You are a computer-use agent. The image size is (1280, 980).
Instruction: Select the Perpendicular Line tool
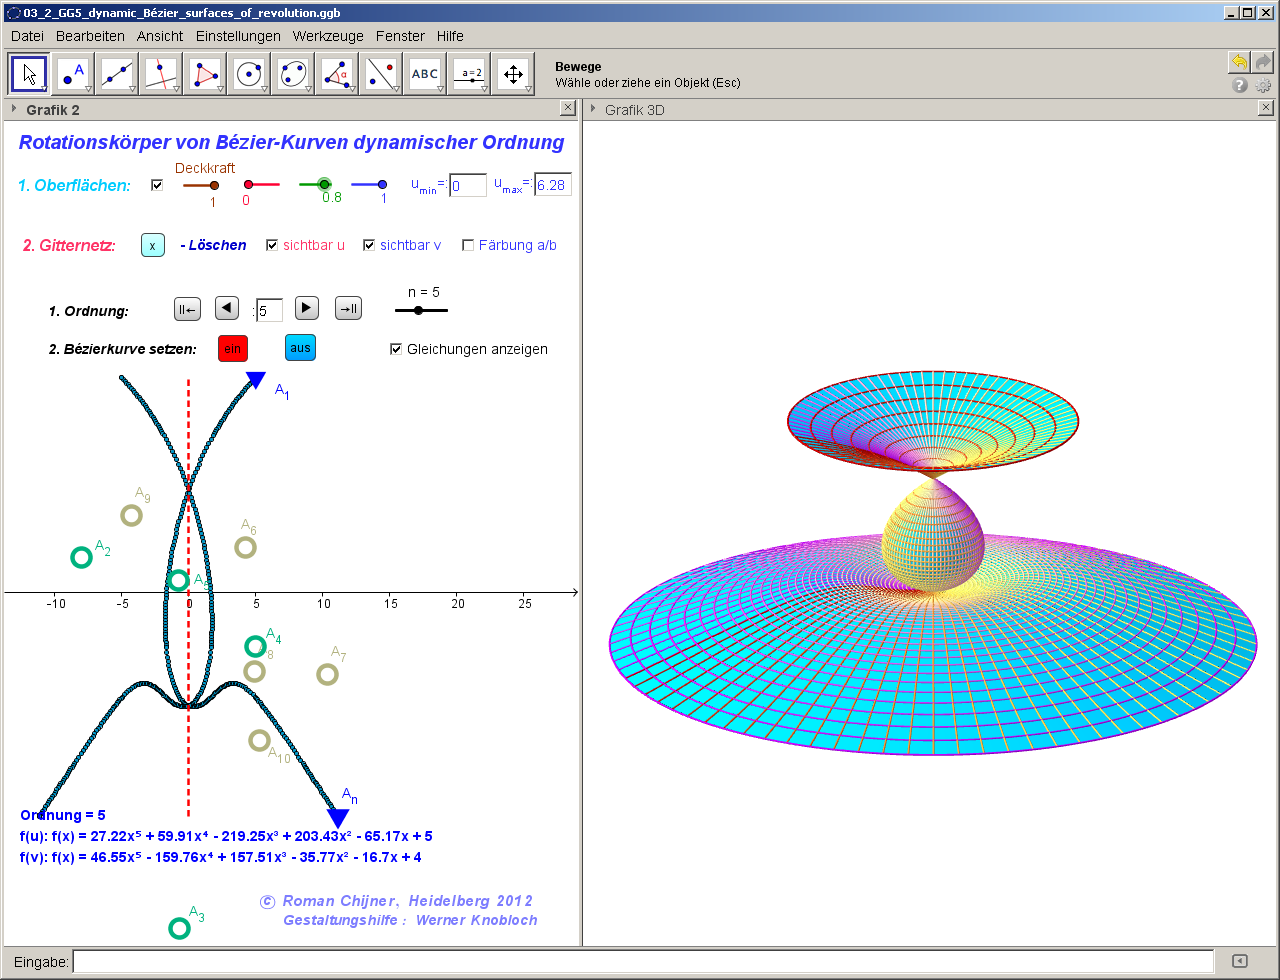pos(161,74)
